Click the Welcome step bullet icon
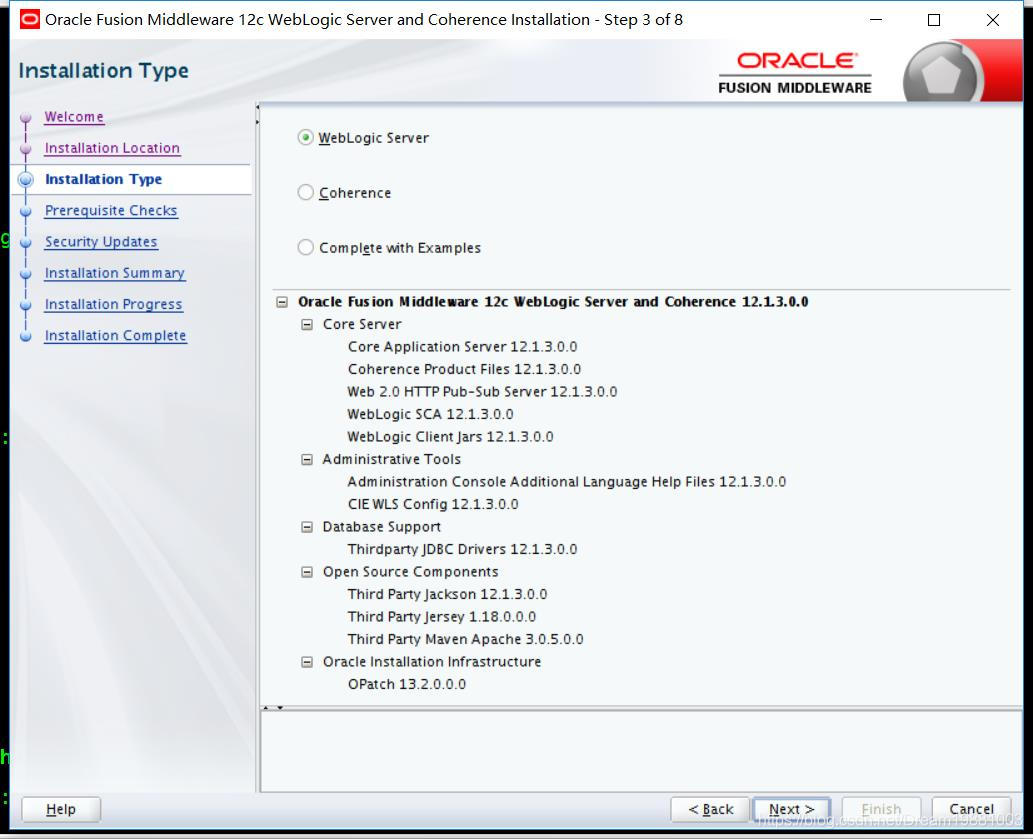This screenshot has height=839, width=1033. click(x=26, y=118)
